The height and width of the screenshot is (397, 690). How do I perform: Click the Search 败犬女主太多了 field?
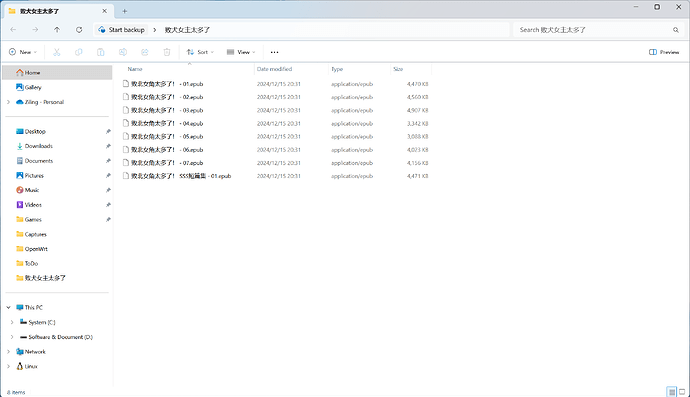pyautogui.click(x=598, y=30)
